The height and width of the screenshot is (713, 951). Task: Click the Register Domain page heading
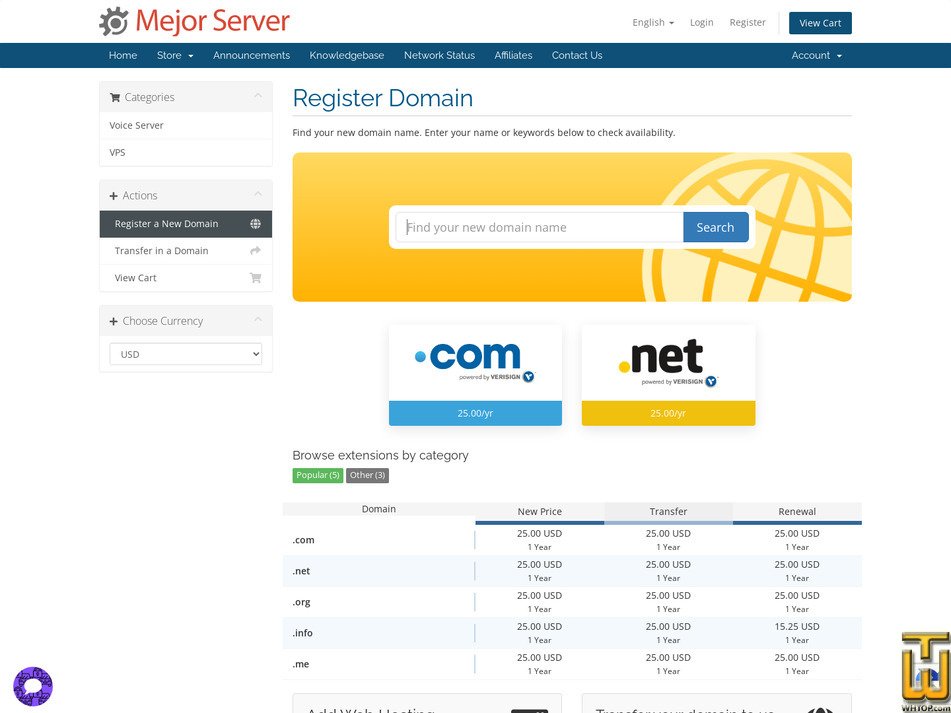pos(383,98)
